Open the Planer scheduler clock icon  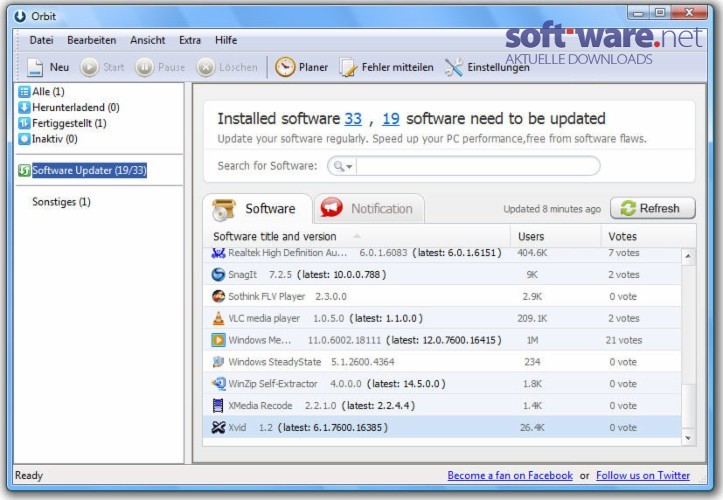click(285, 67)
